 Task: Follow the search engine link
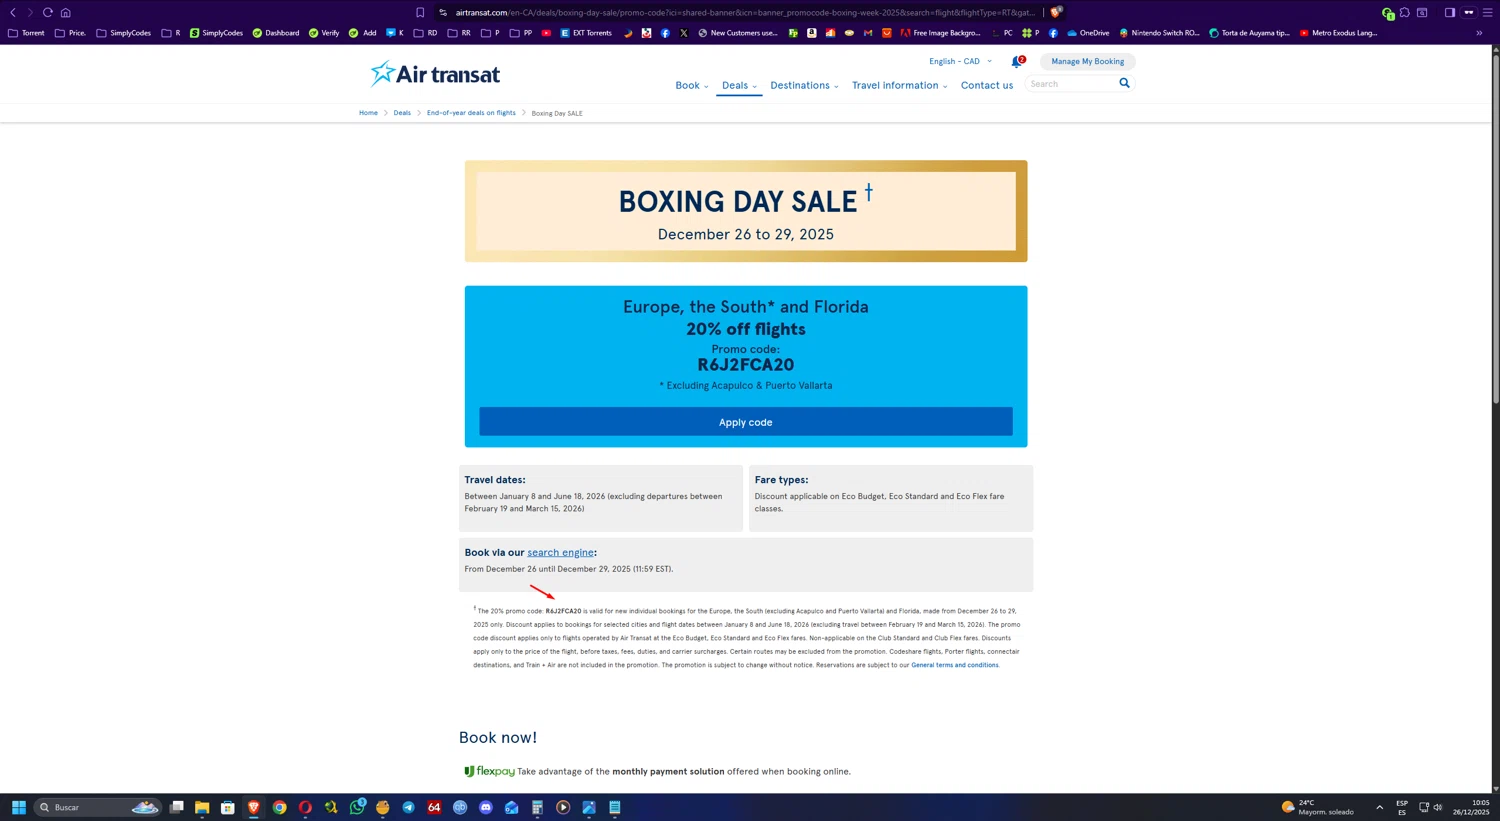tap(560, 552)
